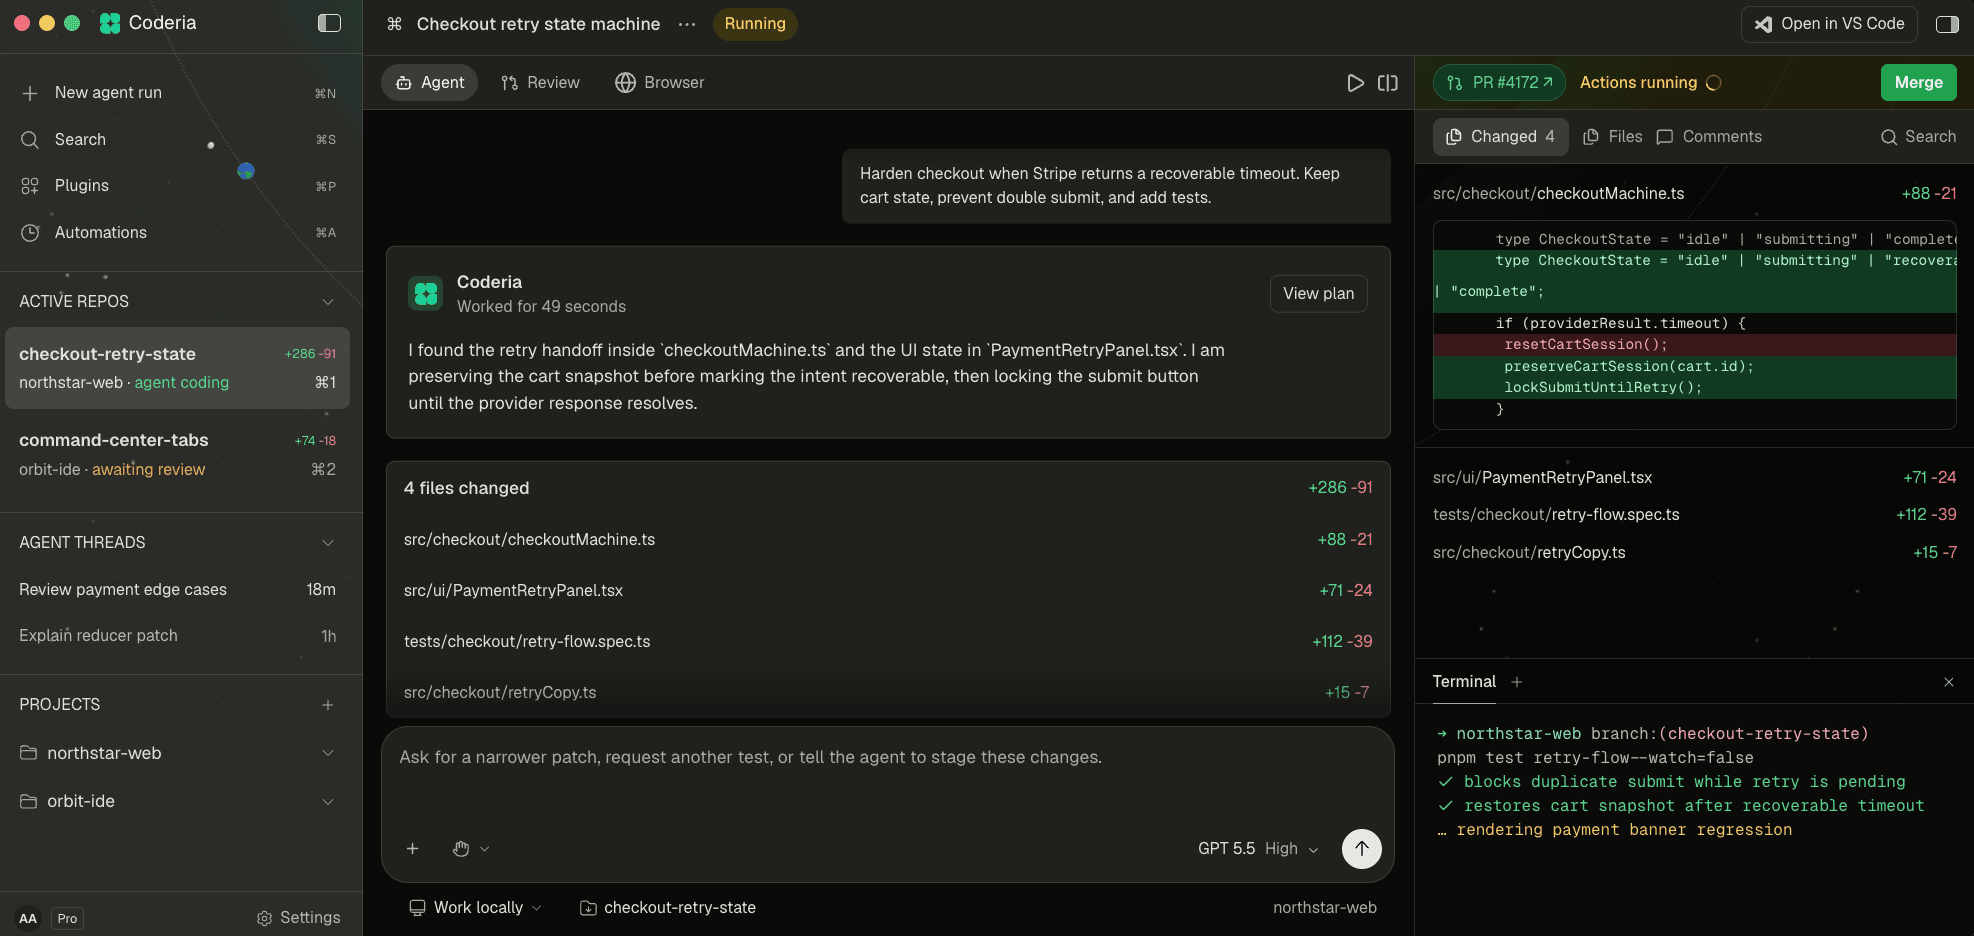Open thread Explain reducer patch
Viewport: 1974px width, 936px height.
pos(177,636)
